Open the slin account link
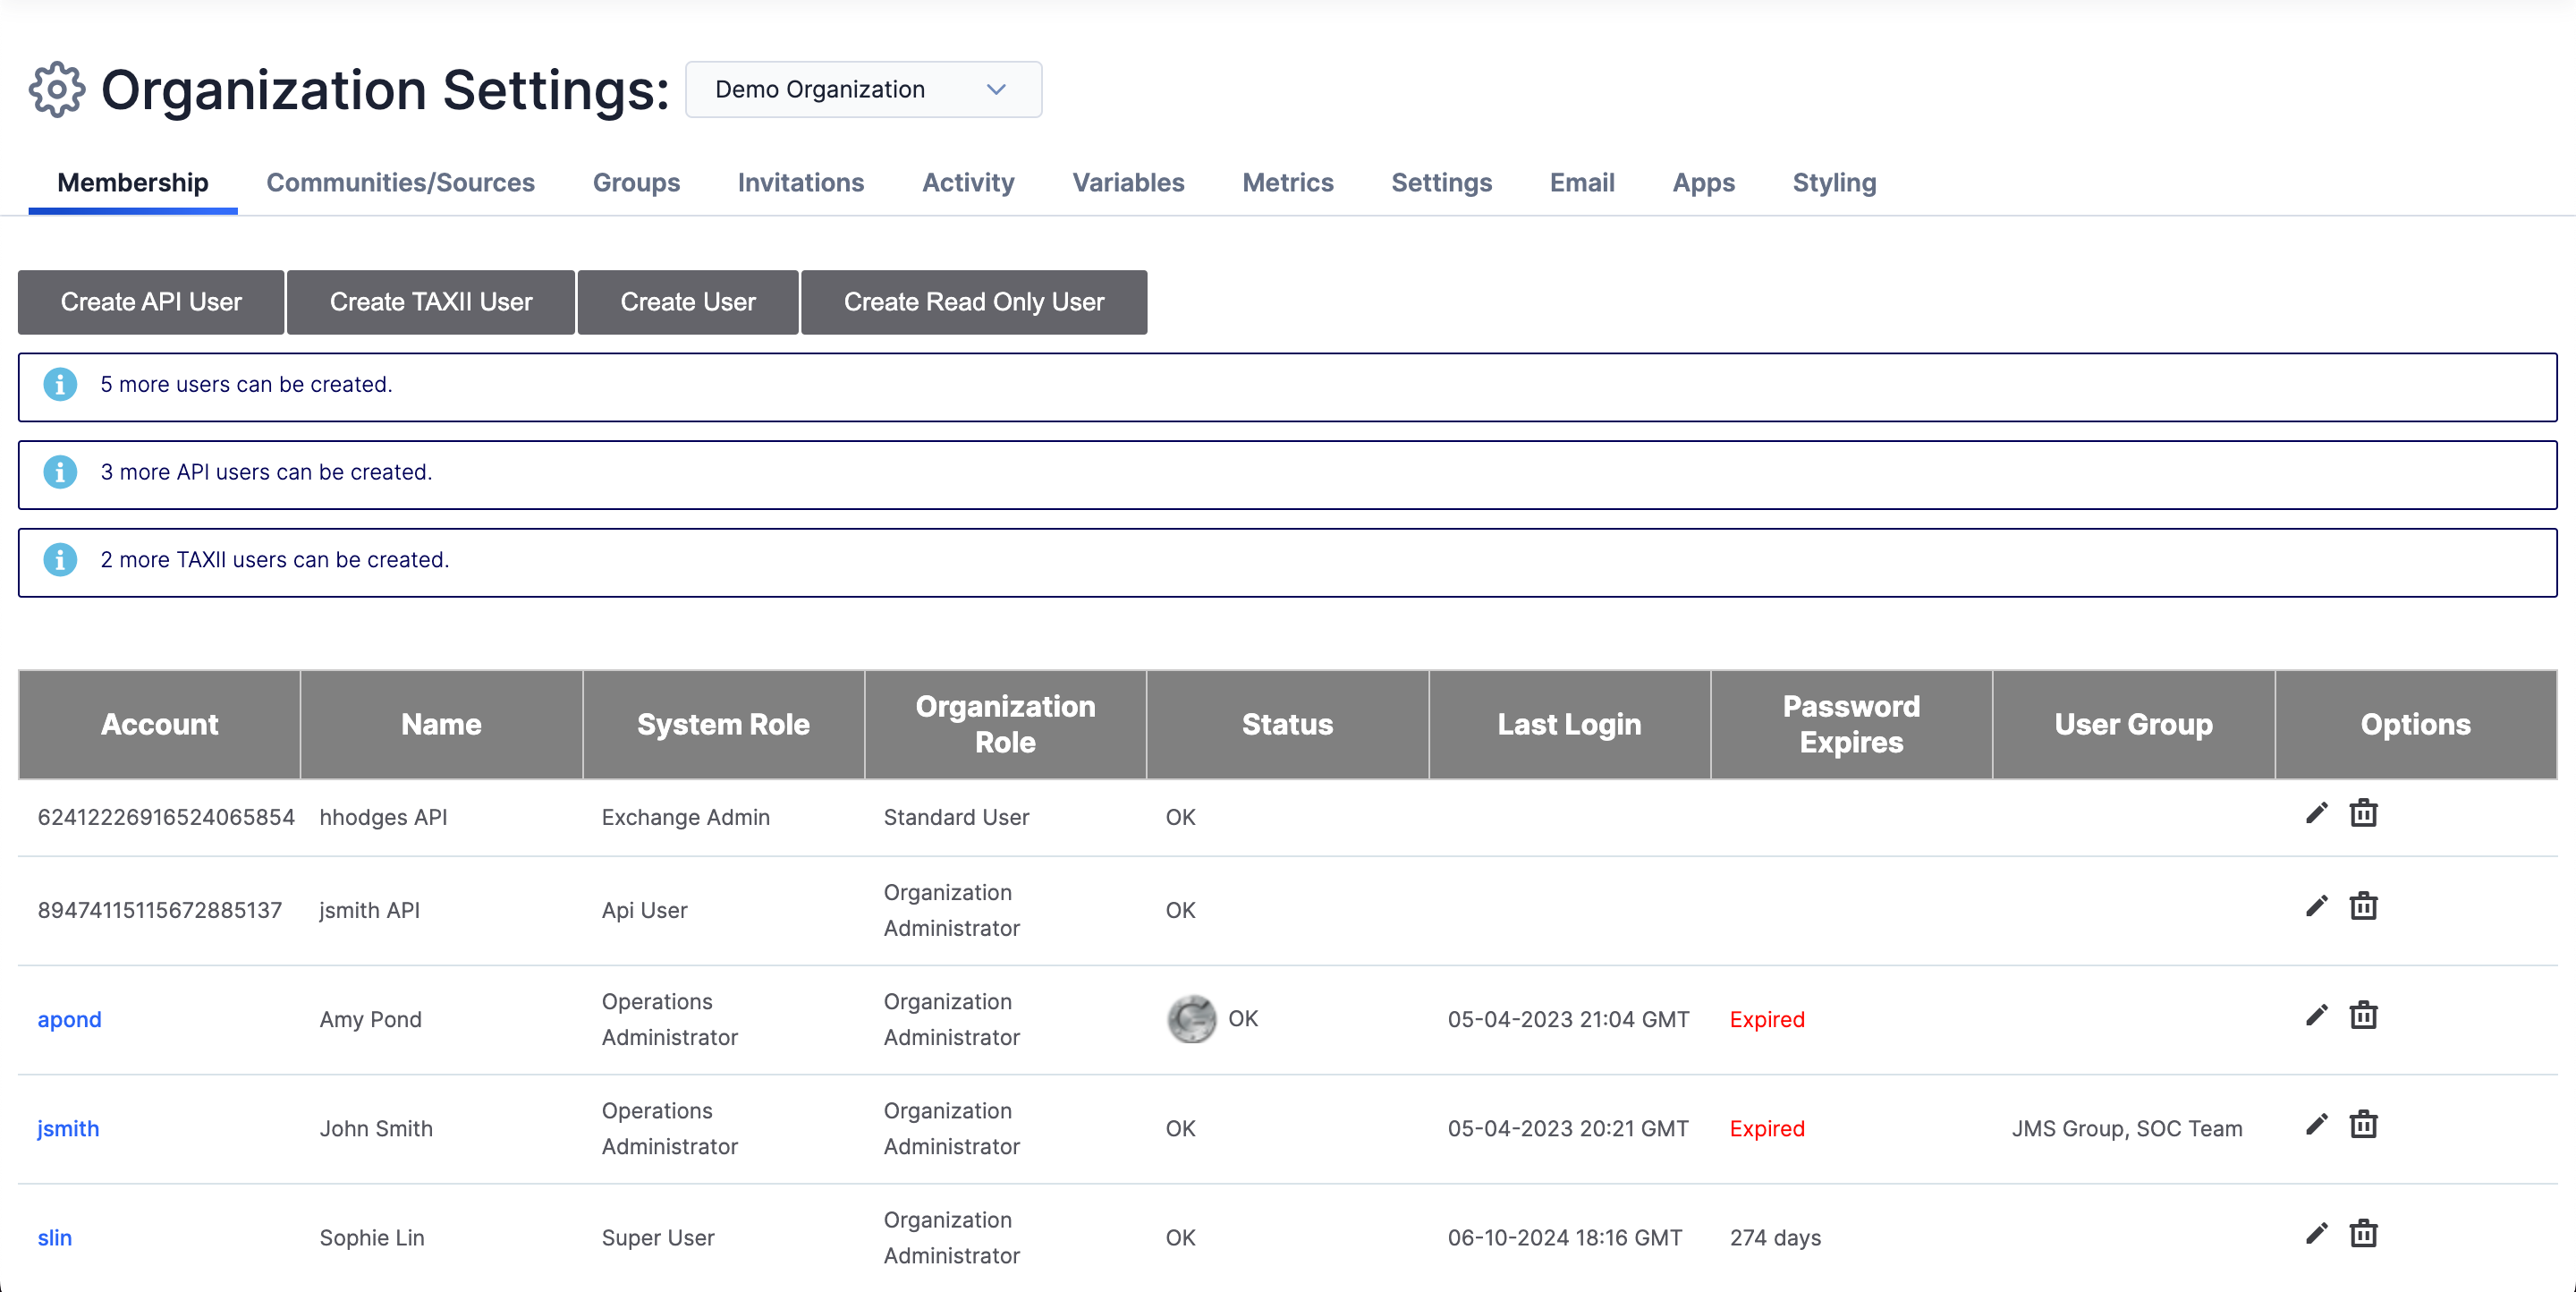Viewport: 2576px width, 1292px height. [54, 1237]
